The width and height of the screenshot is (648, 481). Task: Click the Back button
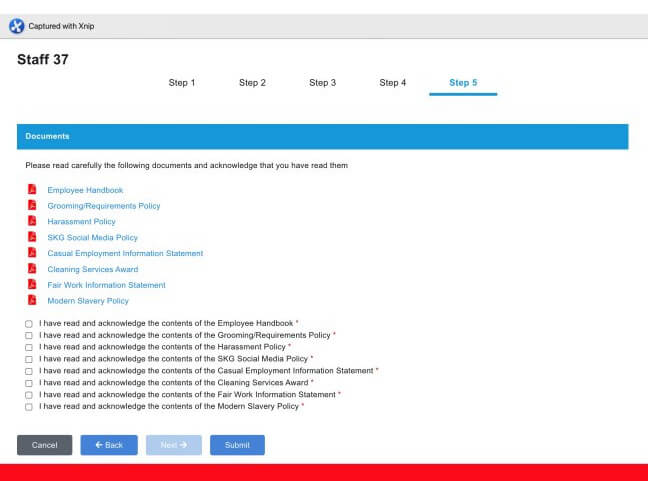(x=109, y=445)
